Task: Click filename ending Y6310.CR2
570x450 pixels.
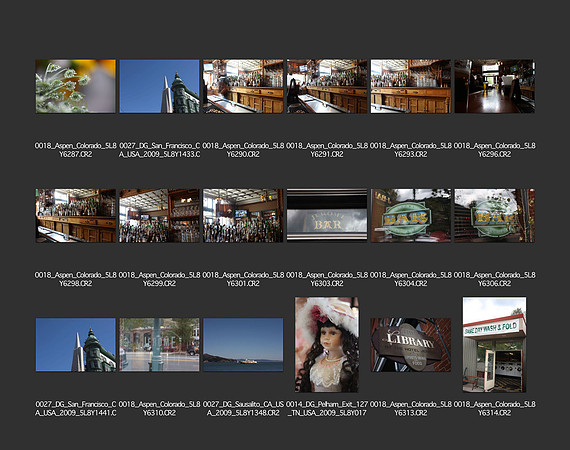Action: 160,409
